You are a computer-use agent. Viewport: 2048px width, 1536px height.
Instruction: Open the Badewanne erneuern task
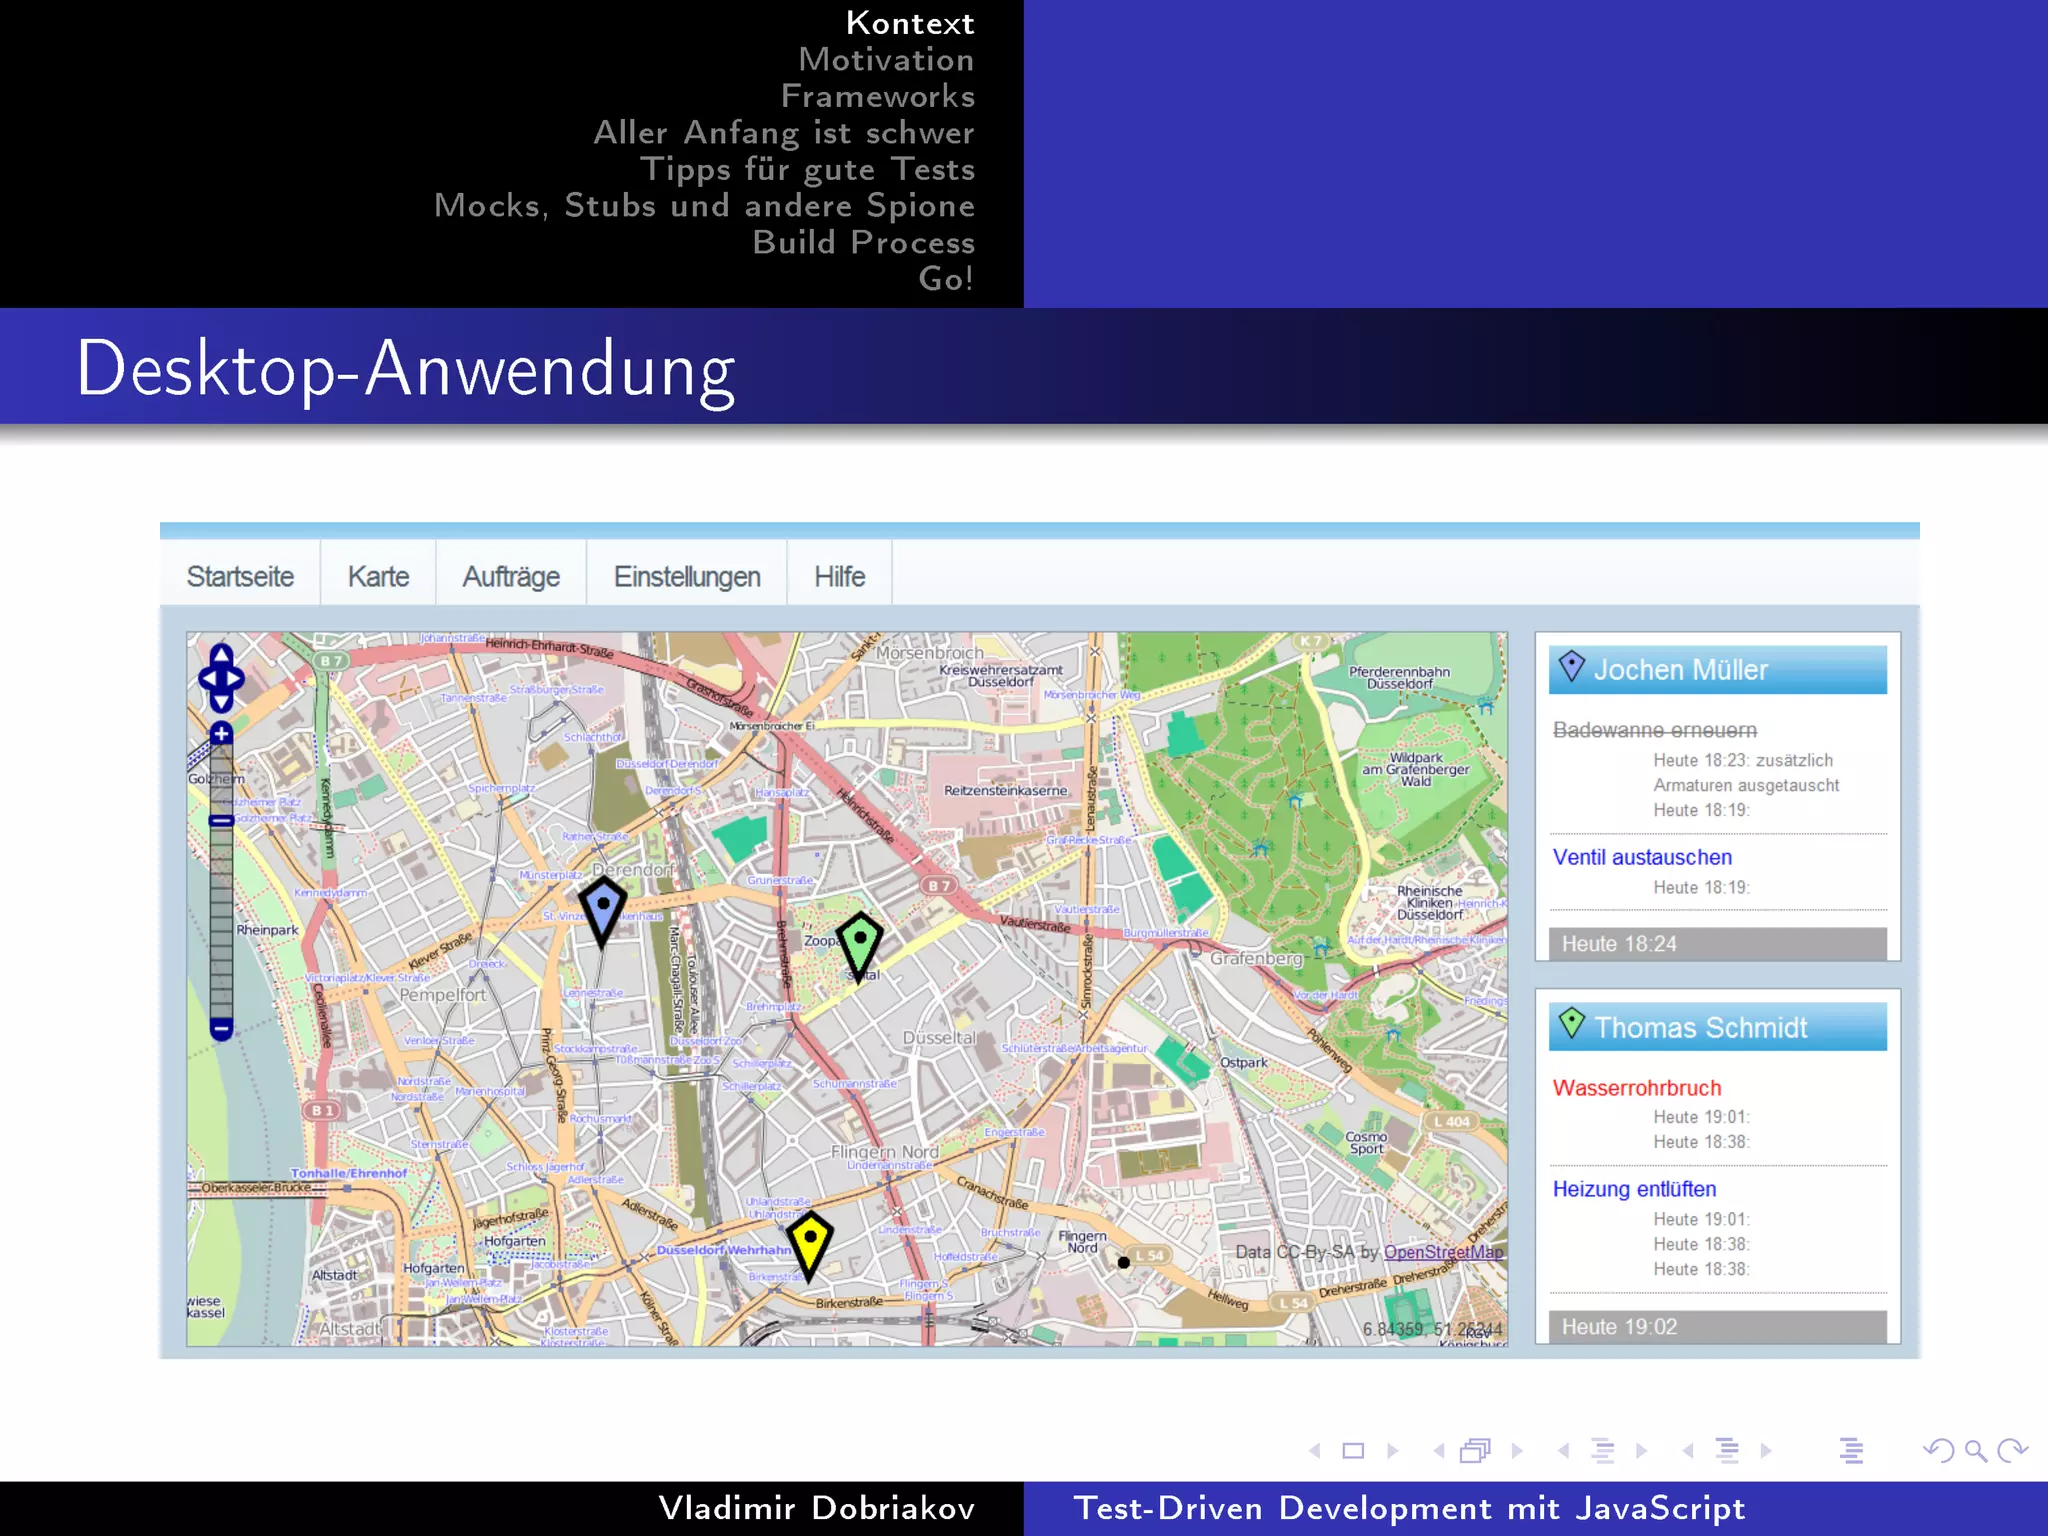click(1654, 730)
